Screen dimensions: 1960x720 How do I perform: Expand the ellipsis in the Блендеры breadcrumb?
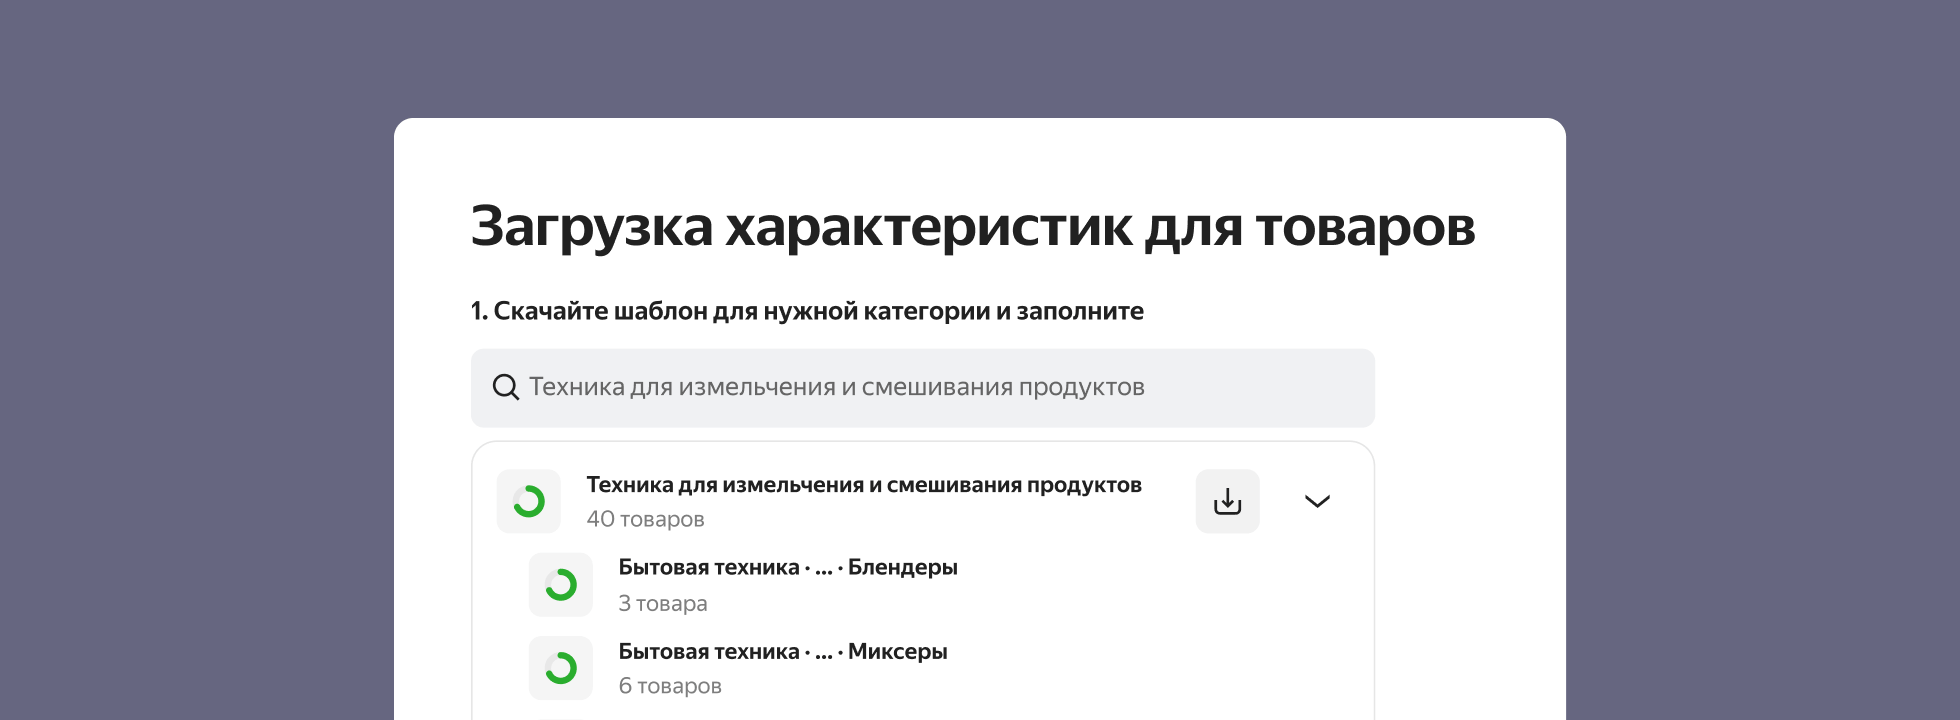(x=823, y=569)
